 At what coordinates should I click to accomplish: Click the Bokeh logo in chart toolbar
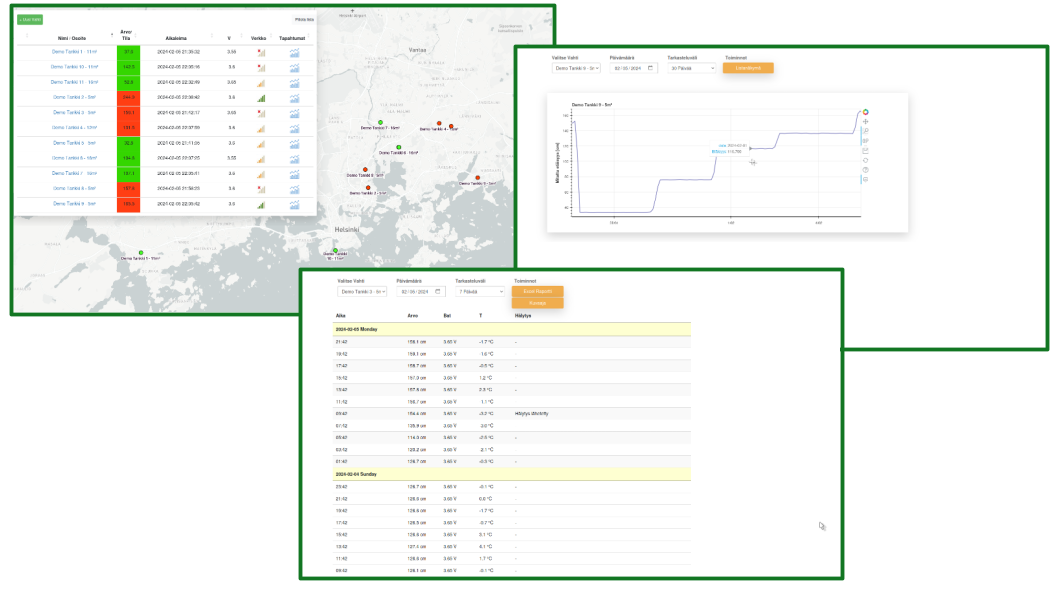coord(866,112)
